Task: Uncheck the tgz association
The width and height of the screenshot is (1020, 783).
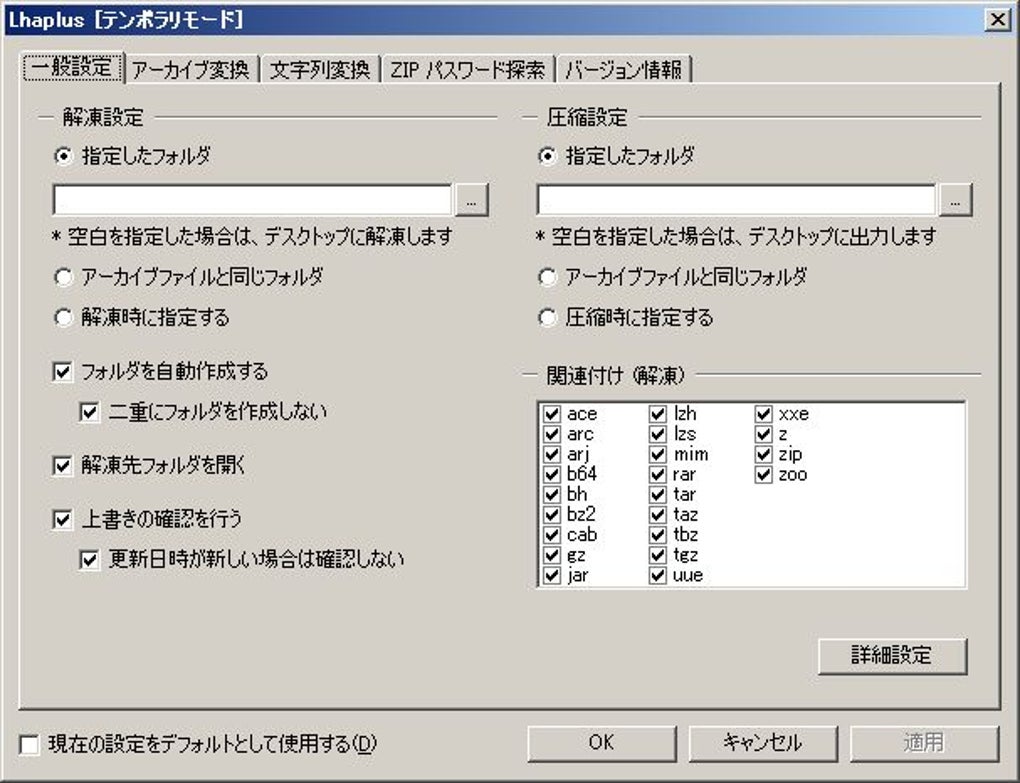Action: coord(658,555)
